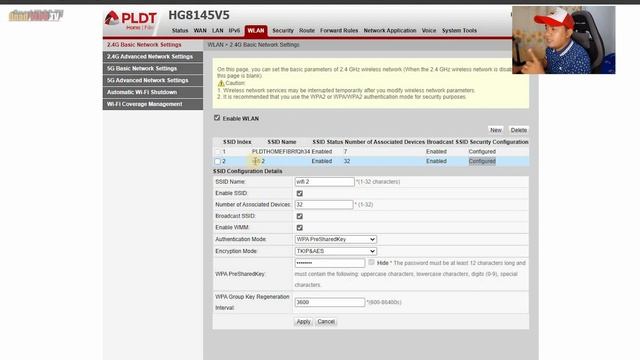This screenshot has height=360, width=640.
Task: Click the SSID Name column header
Action: pos(282,142)
